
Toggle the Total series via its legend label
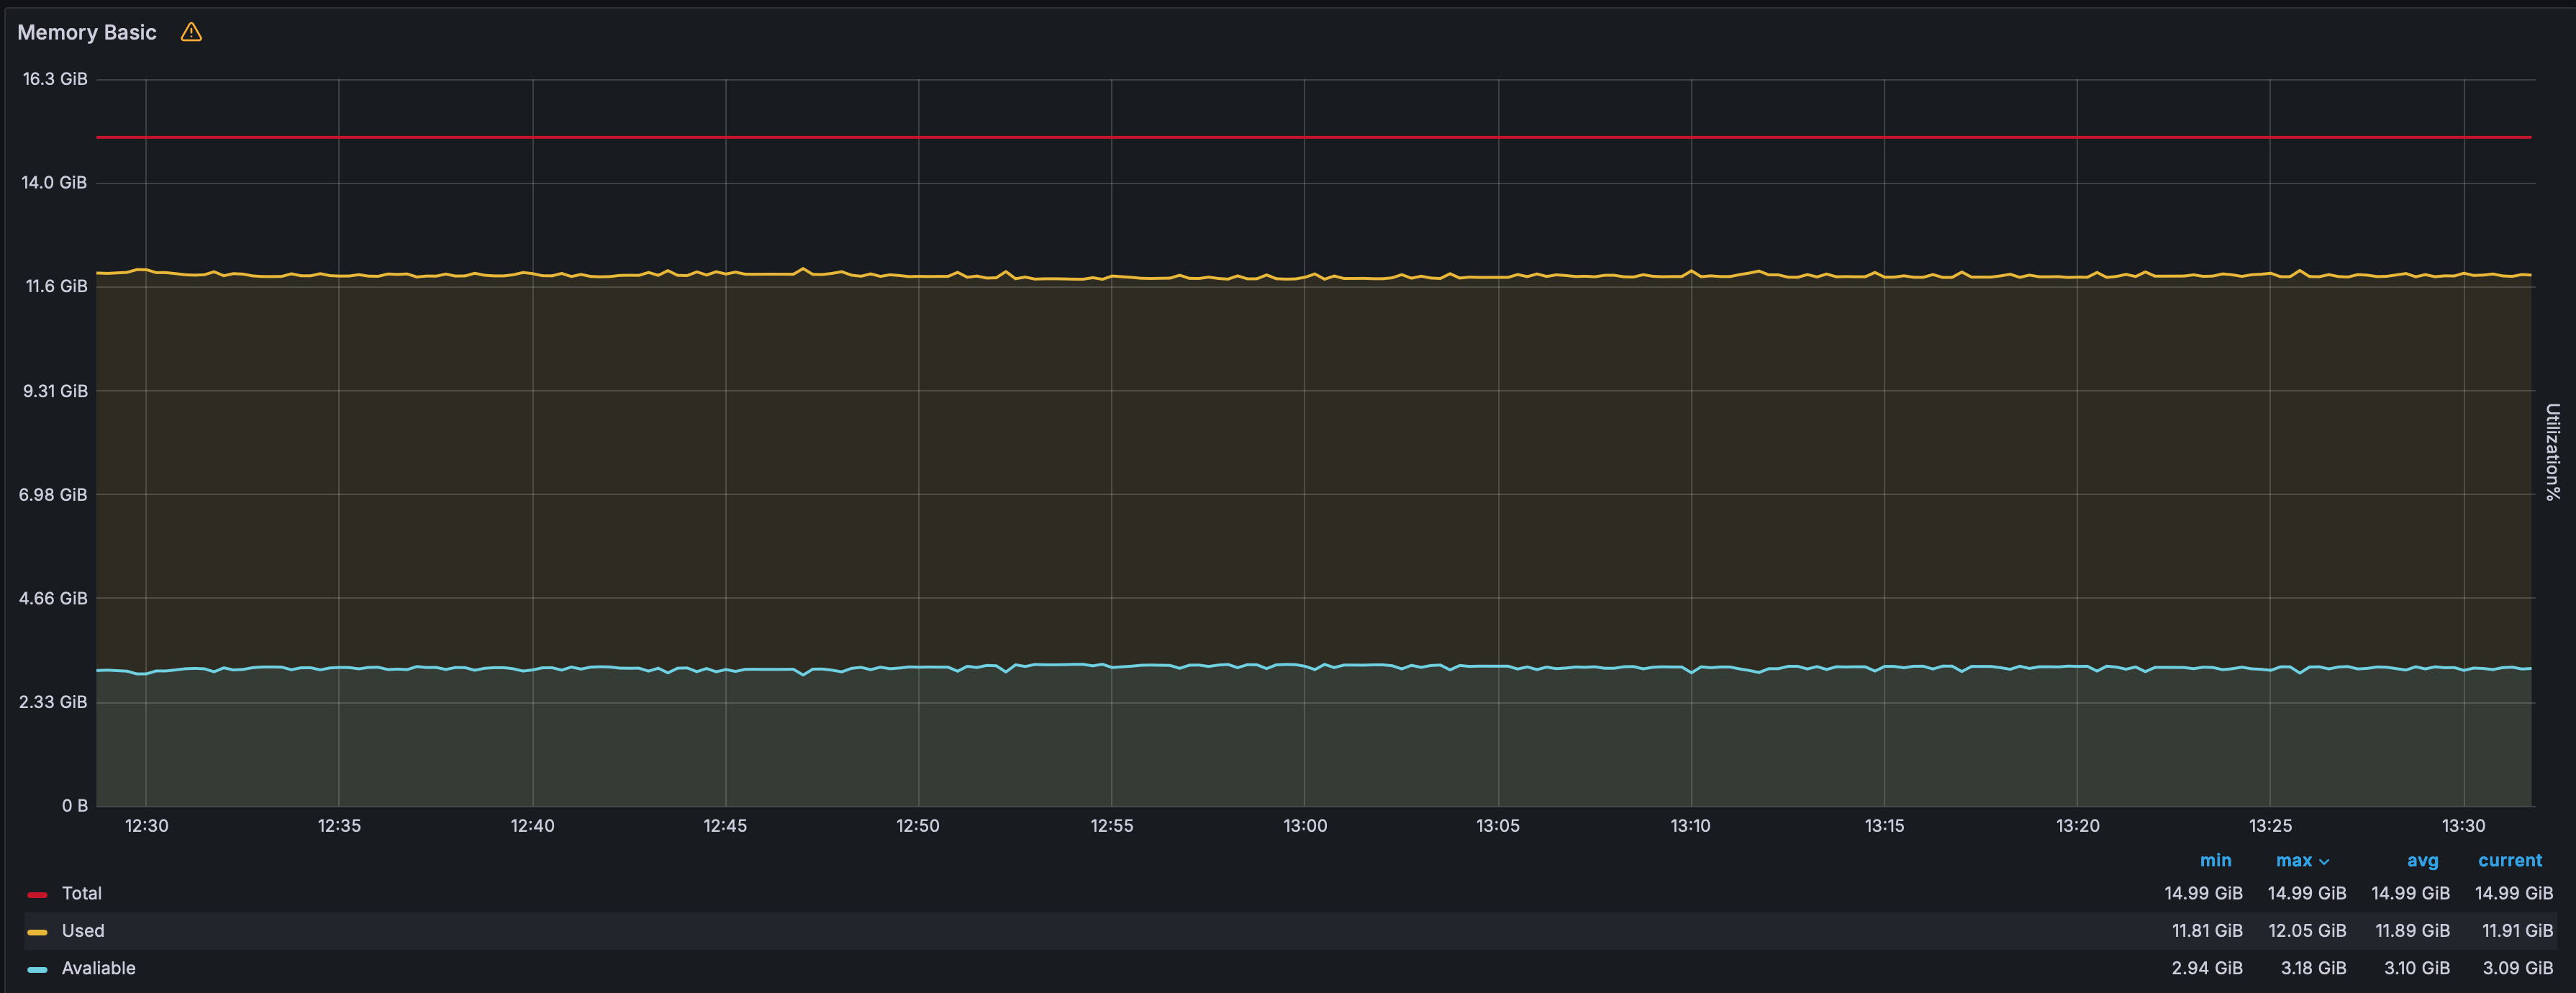(x=82, y=893)
